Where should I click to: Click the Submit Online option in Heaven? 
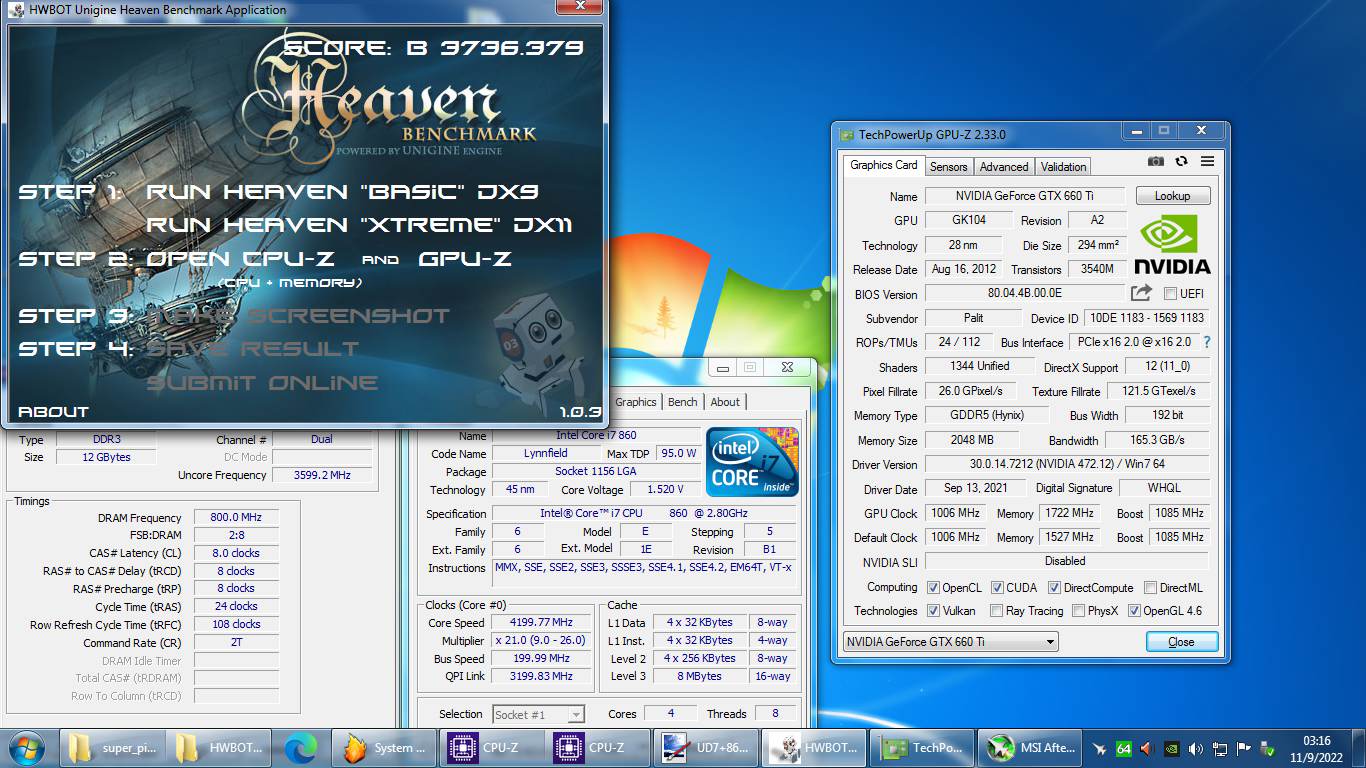262,382
